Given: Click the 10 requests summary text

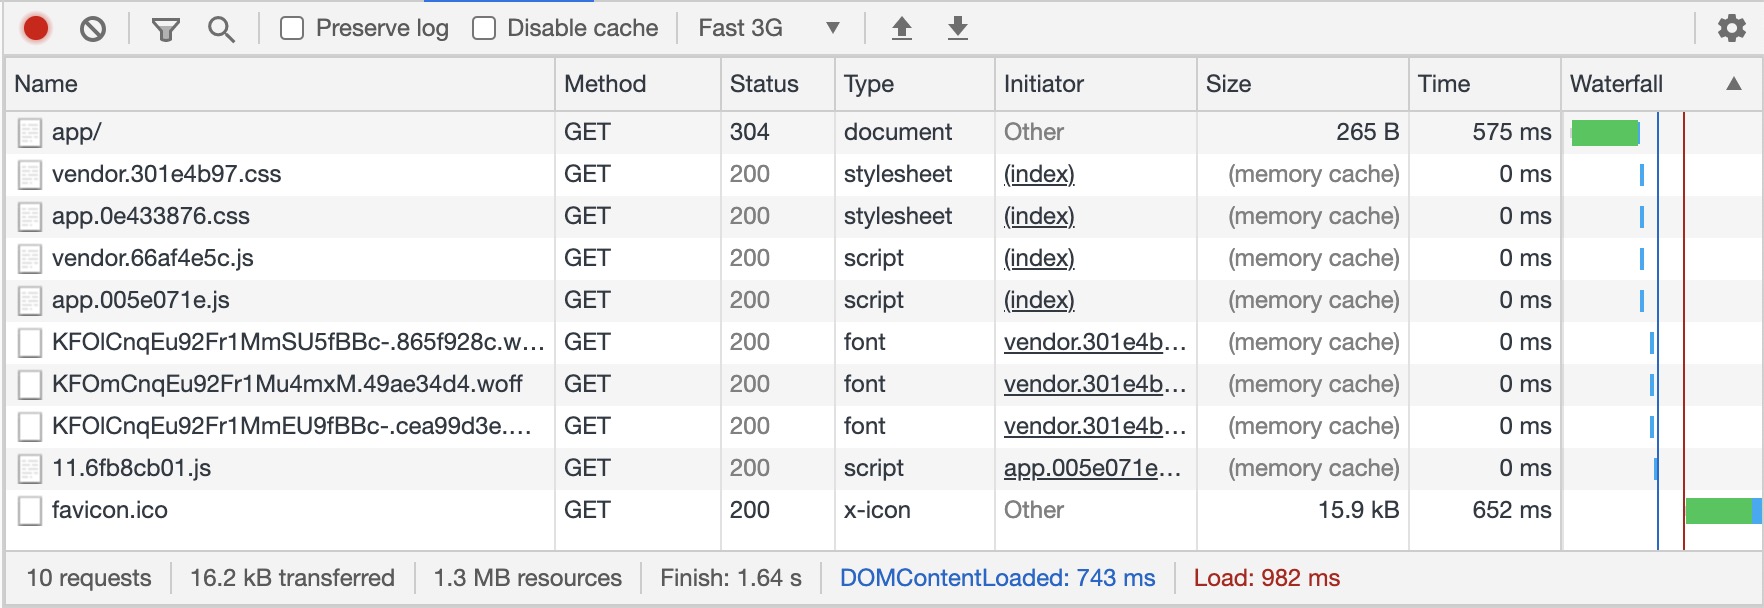Looking at the screenshot, I should click(89, 578).
